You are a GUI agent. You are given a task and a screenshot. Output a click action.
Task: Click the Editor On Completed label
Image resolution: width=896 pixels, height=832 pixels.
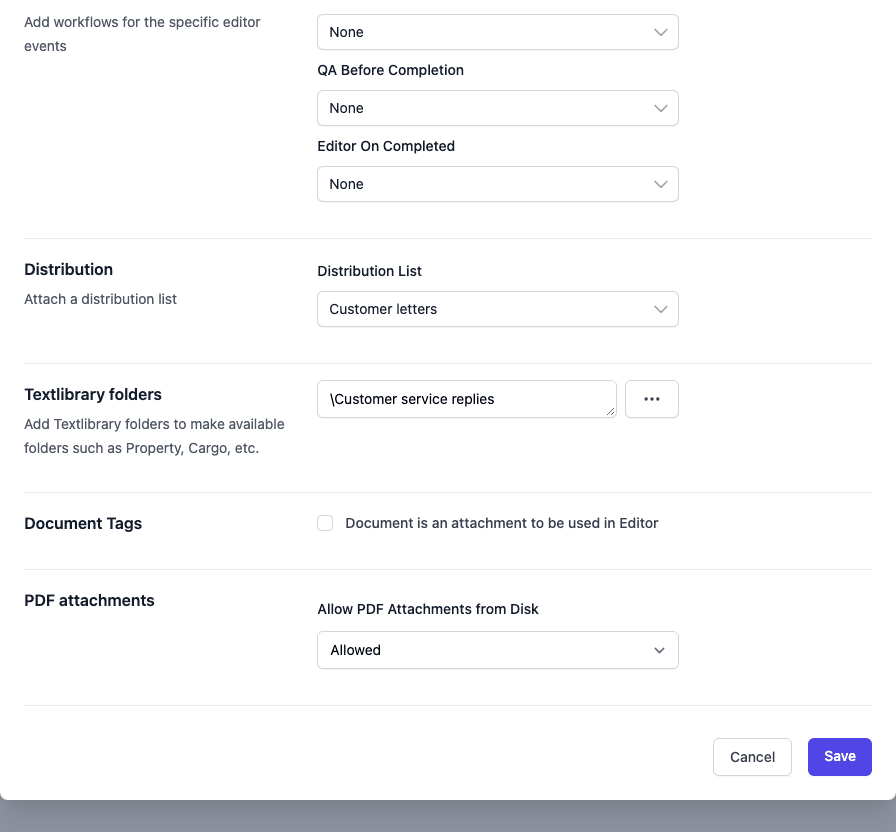[x=386, y=146]
